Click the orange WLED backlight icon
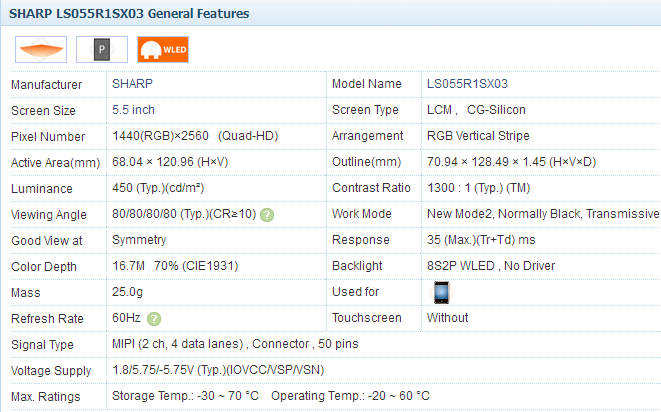The image size is (661, 412). pos(163,50)
